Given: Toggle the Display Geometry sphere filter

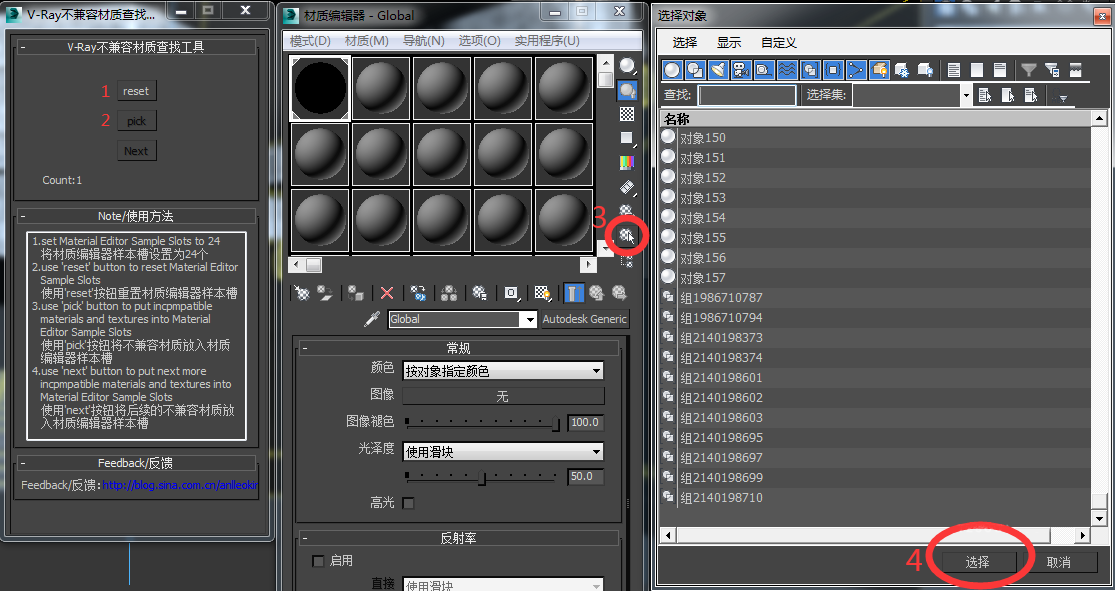Looking at the screenshot, I should click(x=673, y=70).
